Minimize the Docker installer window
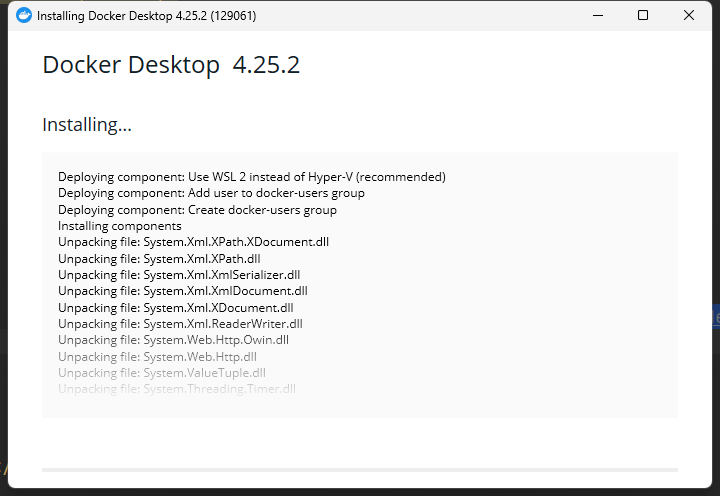This screenshot has height=496, width=720. coord(598,16)
